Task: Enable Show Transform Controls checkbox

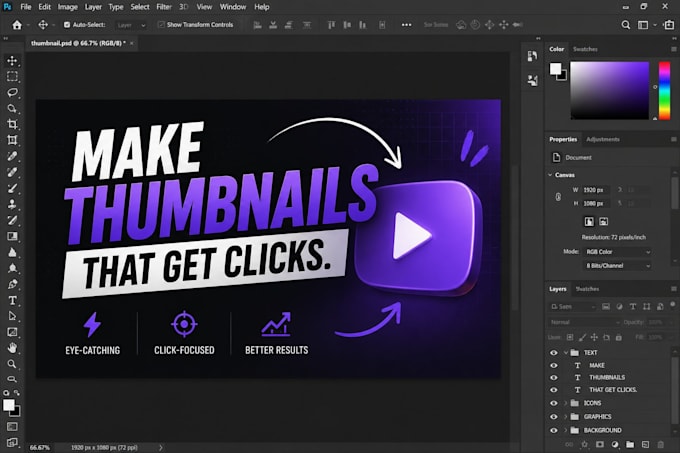Action: [161, 25]
